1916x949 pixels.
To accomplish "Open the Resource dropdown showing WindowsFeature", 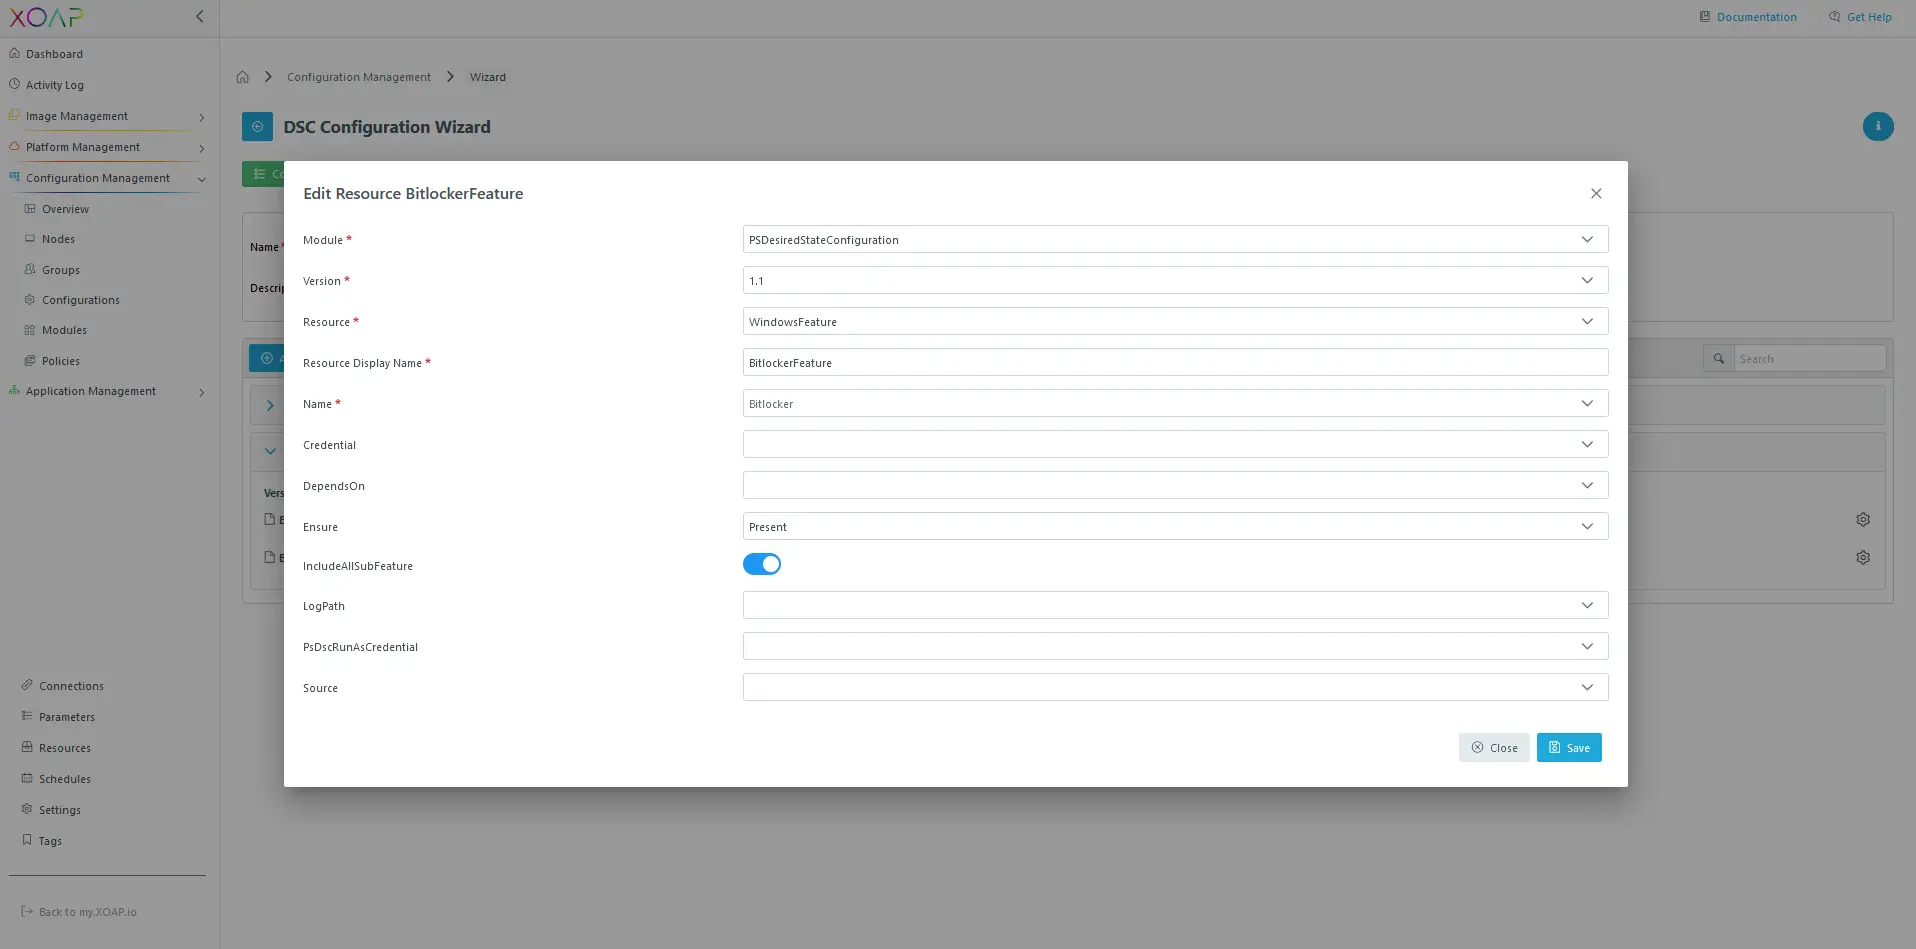I will (x=1175, y=321).
